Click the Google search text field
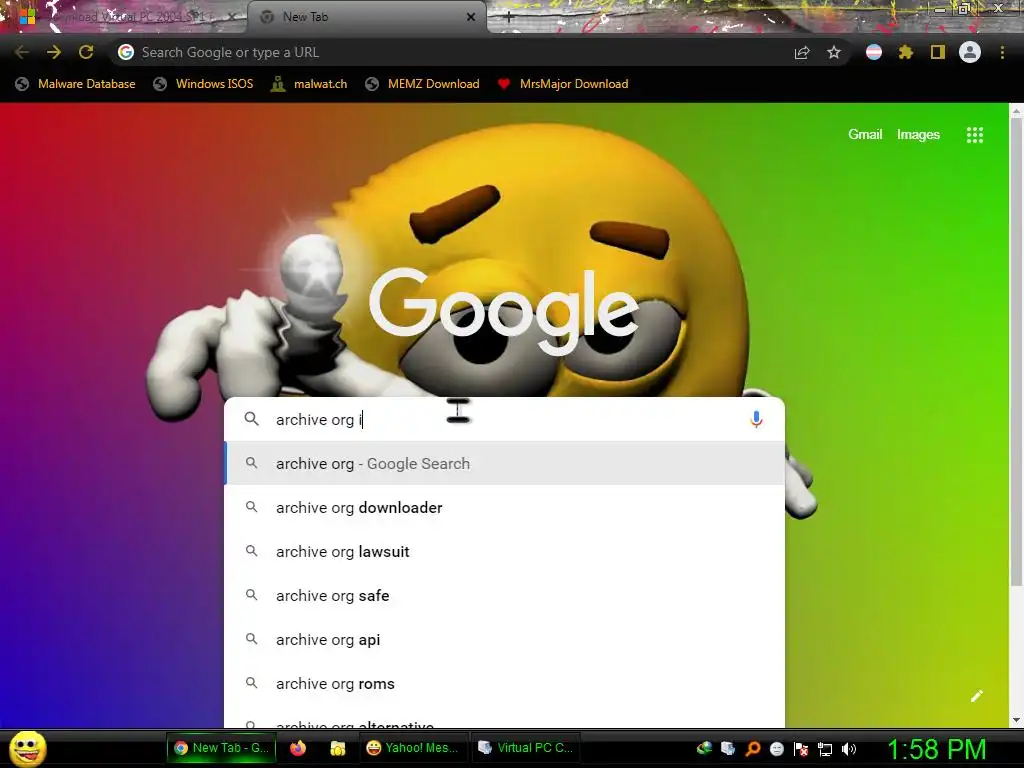1024x768 pixels. [503, 419]
